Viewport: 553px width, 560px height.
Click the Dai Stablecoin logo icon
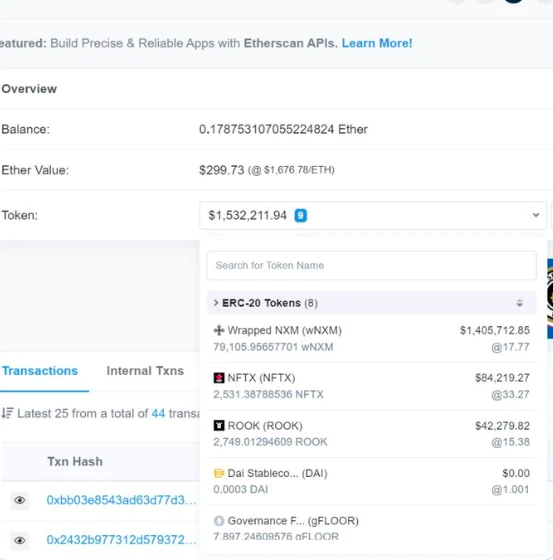pyautogui.click(x=219, y=473)
